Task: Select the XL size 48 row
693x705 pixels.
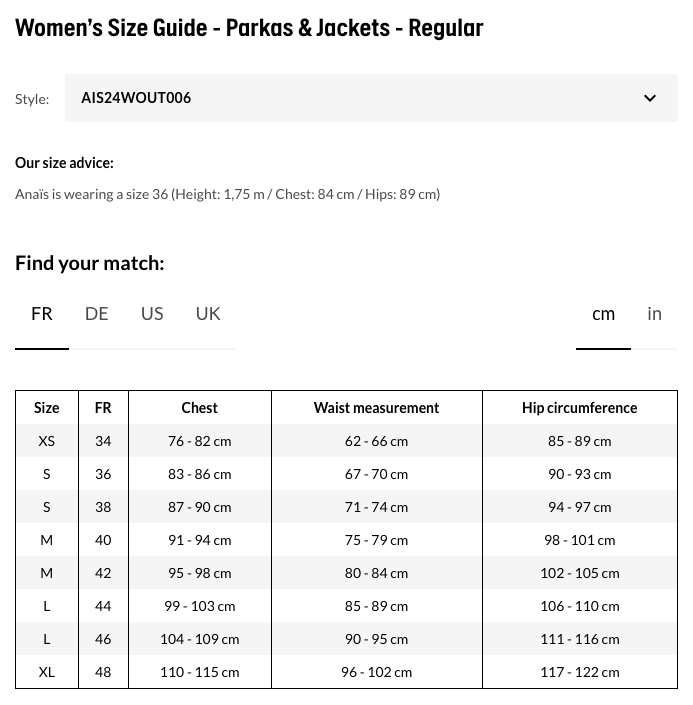Action: [x=47, y=672]
